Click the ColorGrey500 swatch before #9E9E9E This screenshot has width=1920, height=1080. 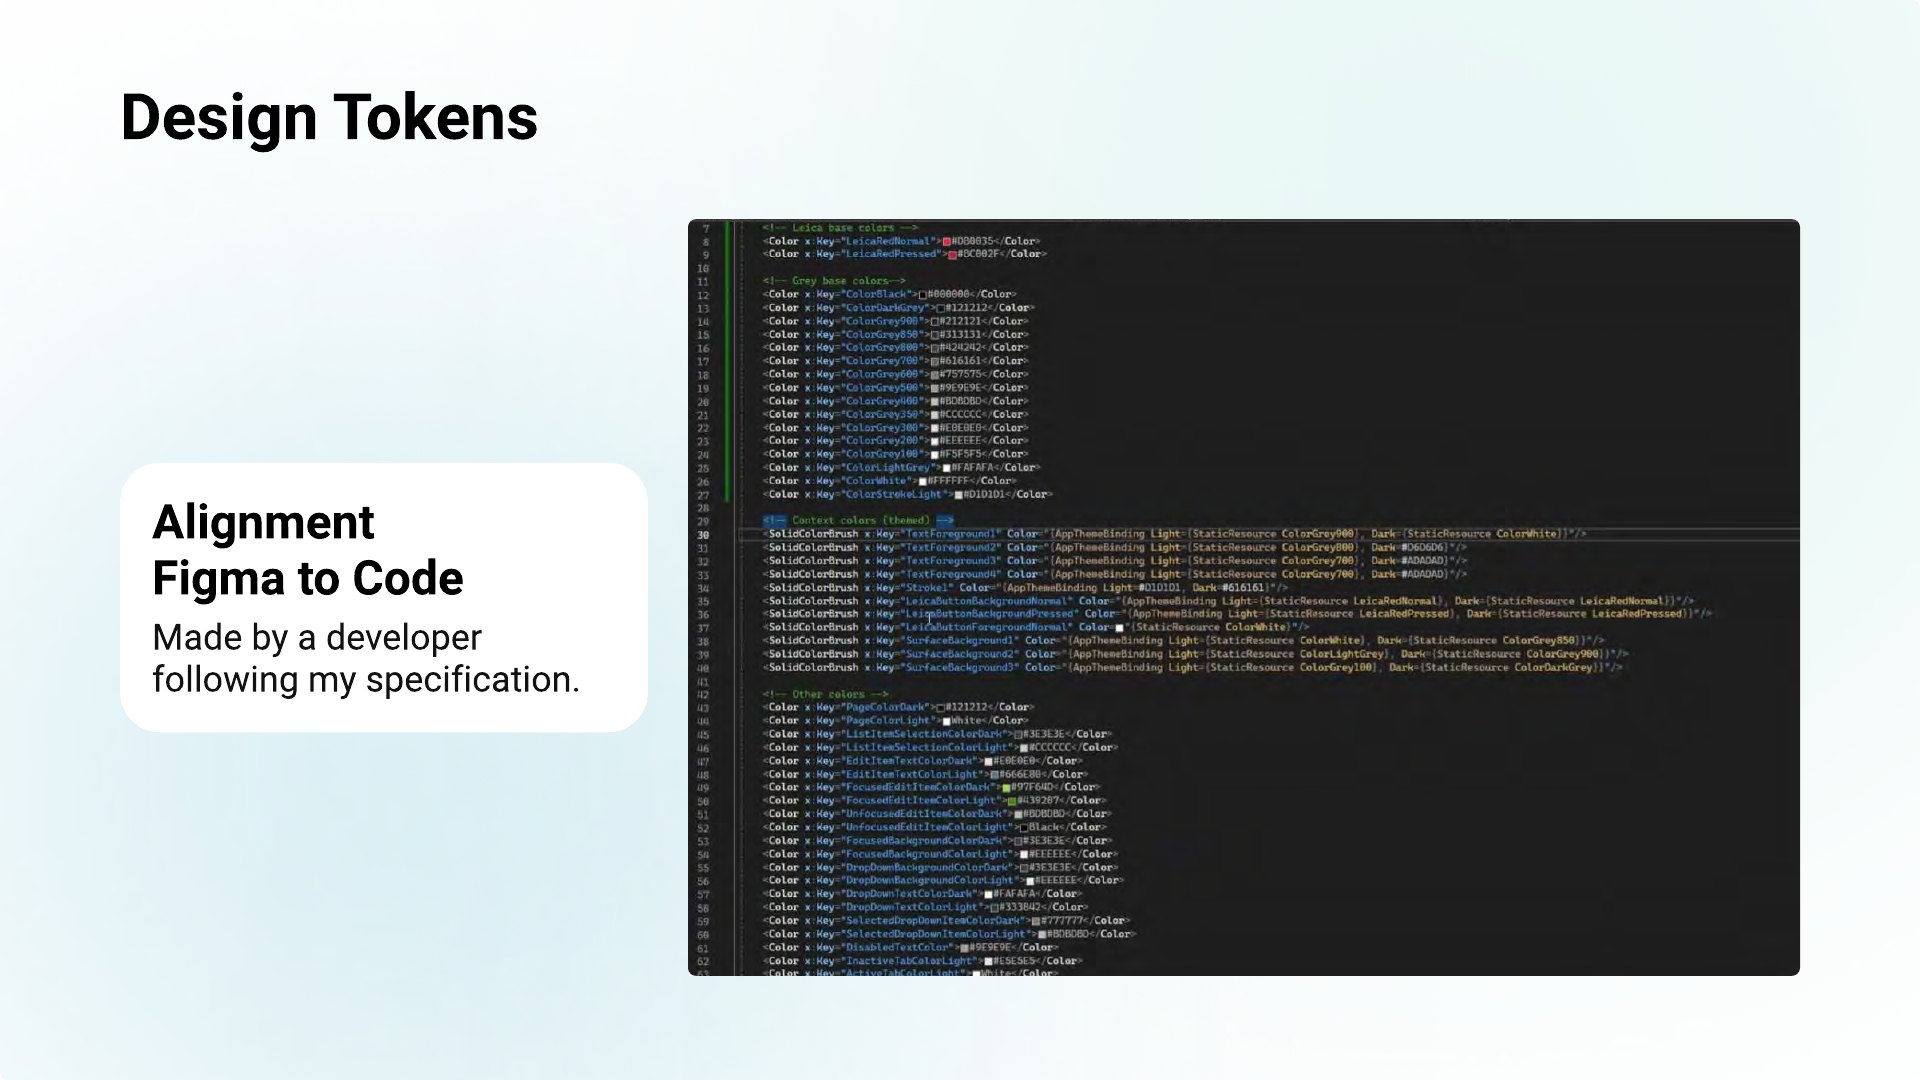(934, 388)
